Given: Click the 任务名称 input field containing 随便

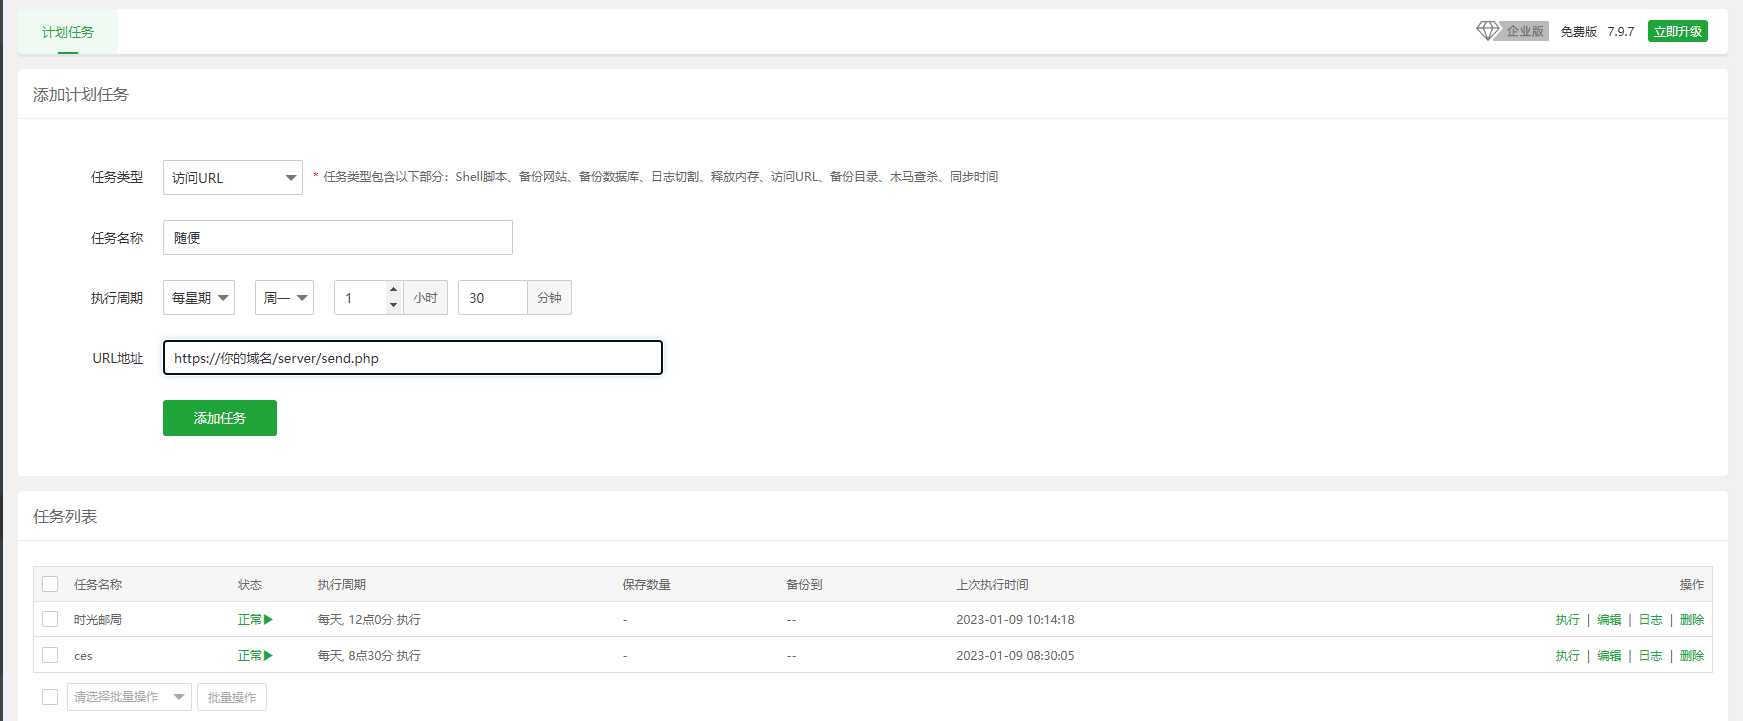Looking at the screenshot, I should (338, 238).
